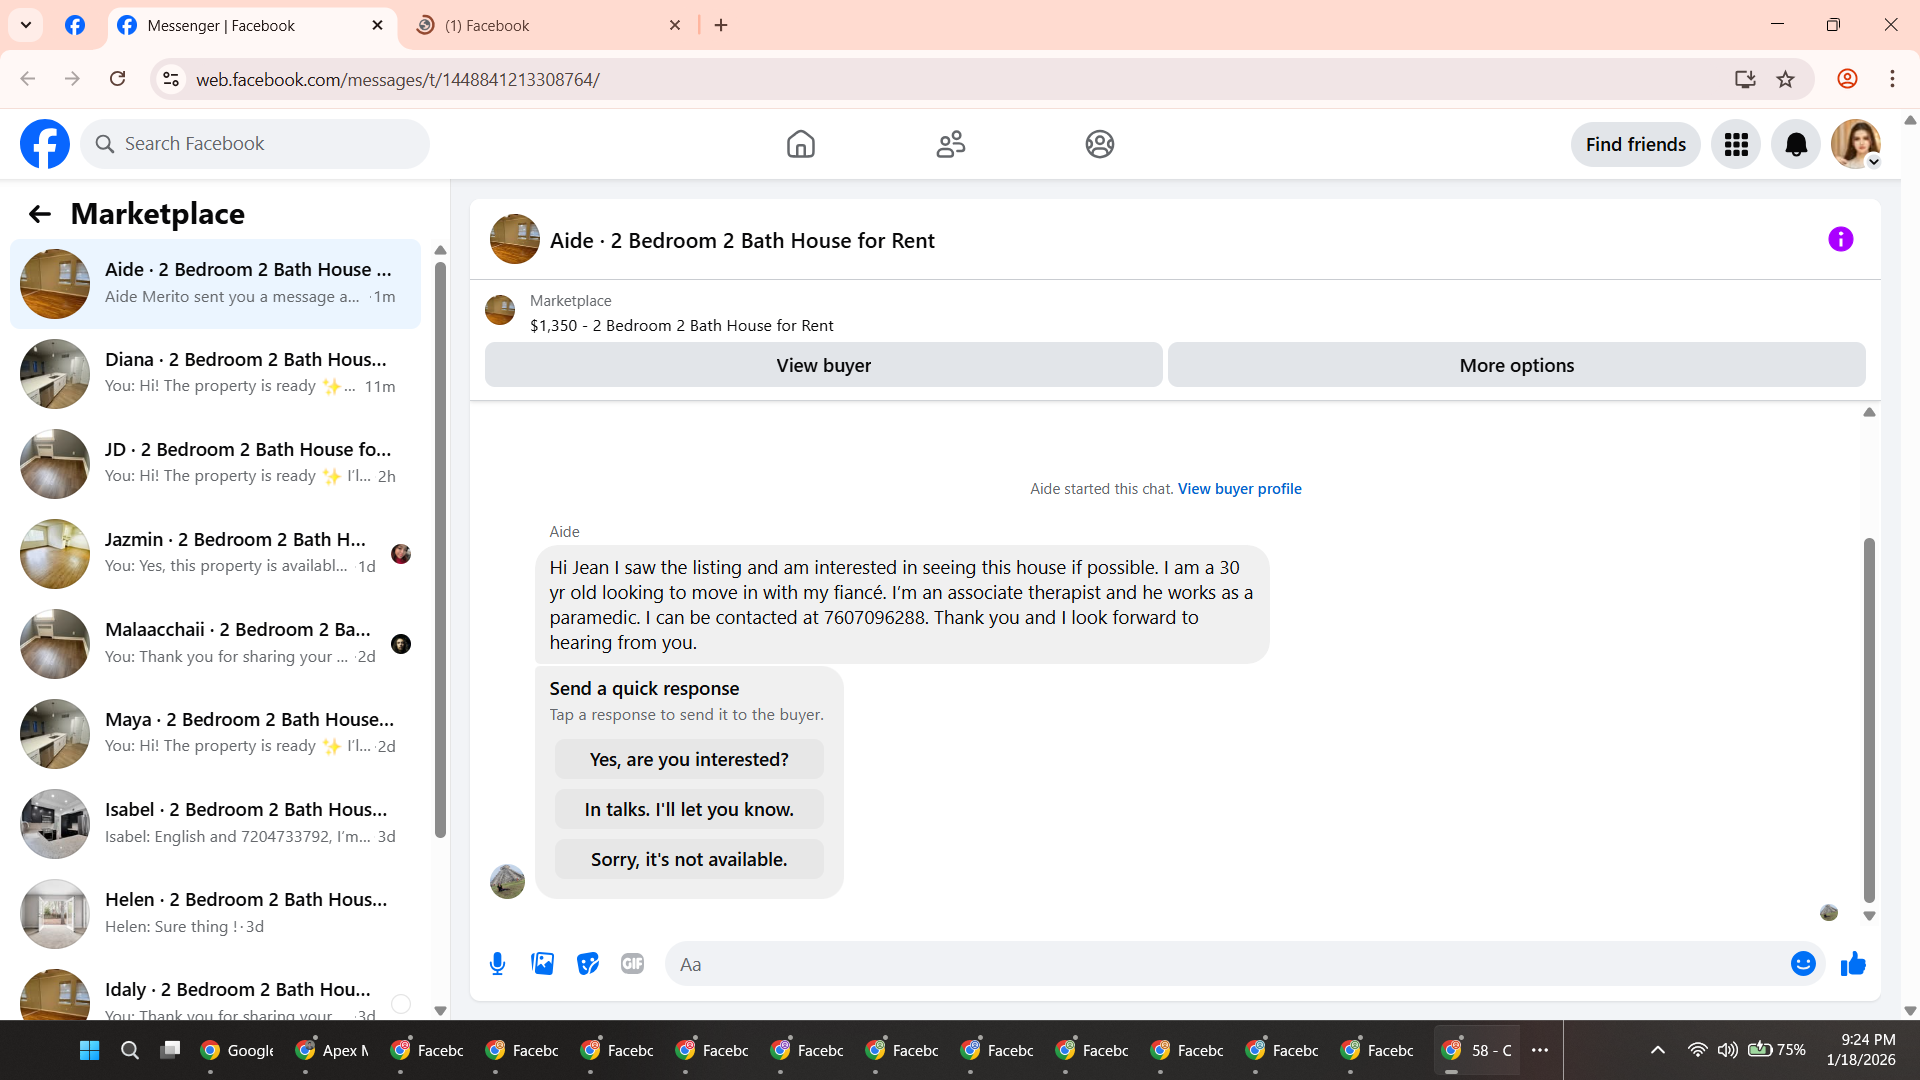This screenshot has width=1920, height=1080.
Task: Go back from Marketplace list
Action: click(x=40, y=214)
